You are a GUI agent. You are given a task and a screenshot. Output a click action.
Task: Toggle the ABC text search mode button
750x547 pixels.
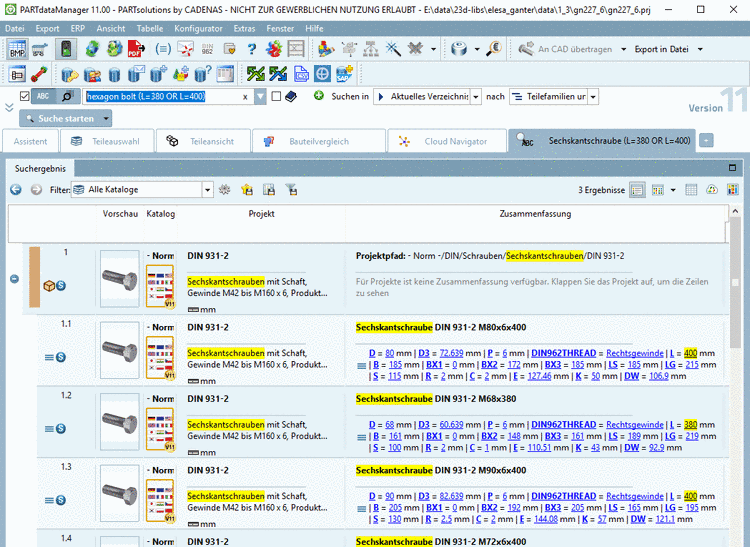(43, 96)
